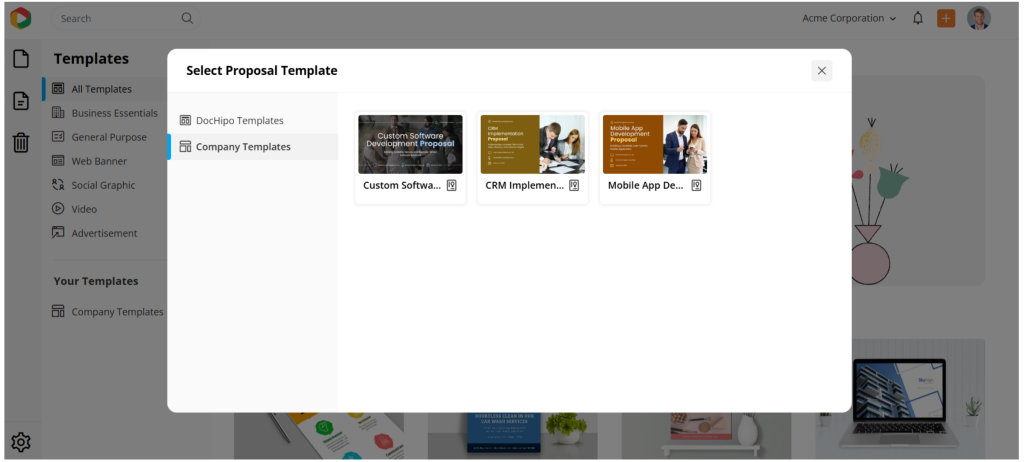Open the Video category
The image size is (1024, 462).
pyautogui.click(x=74, y=209)
